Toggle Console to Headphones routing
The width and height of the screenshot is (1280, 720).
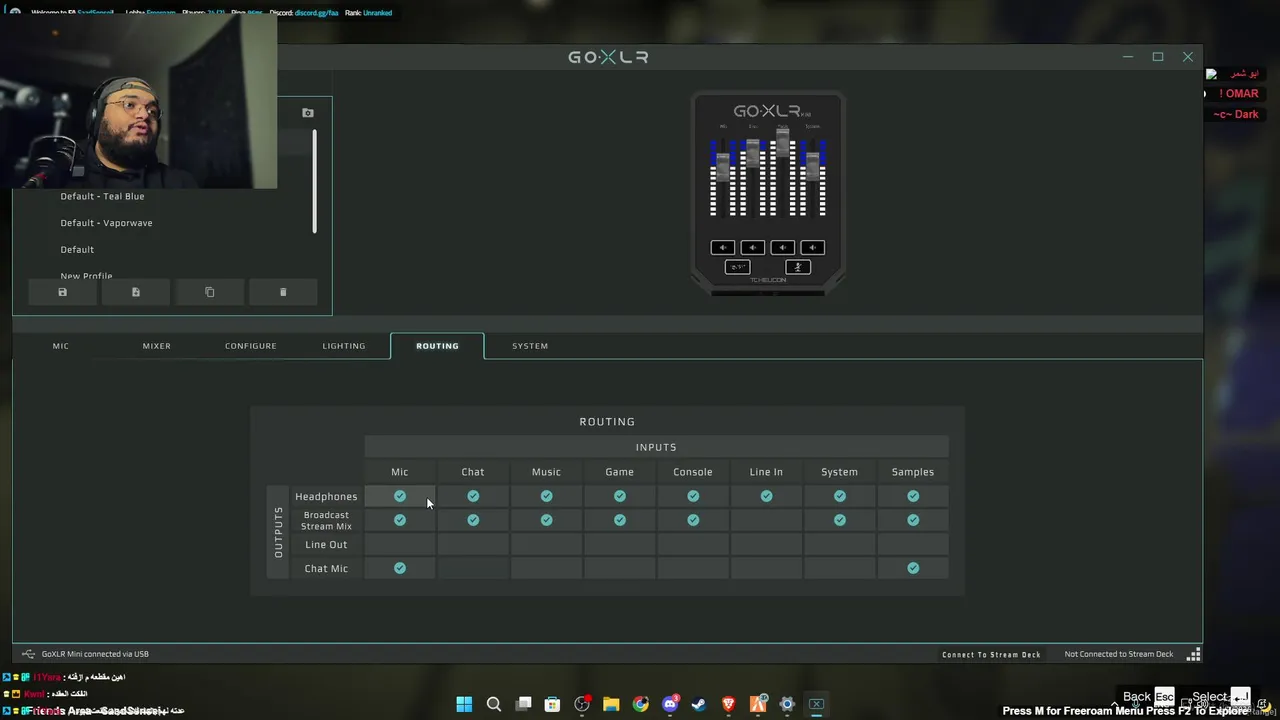[693, 496]
